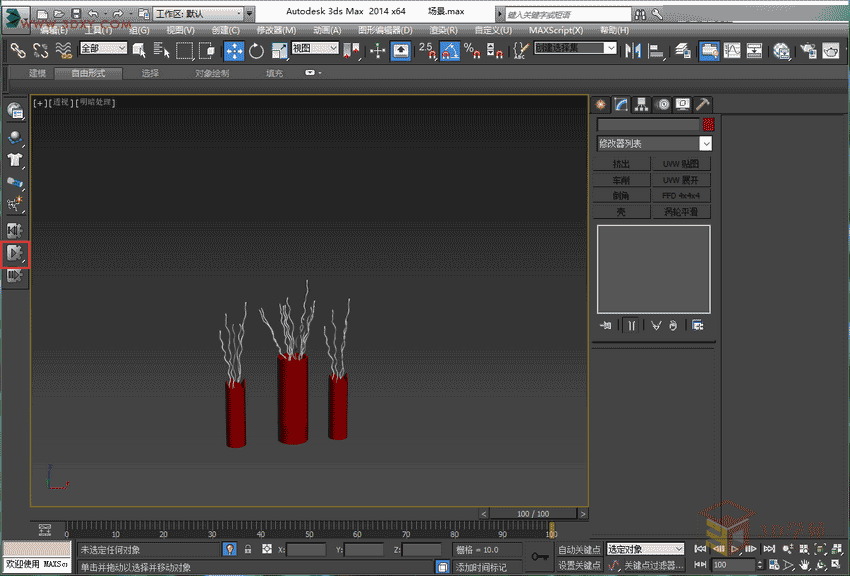Switch to the Hierarchy panel tab
This screenshot has width=850, height=576.
click(642, 104)
